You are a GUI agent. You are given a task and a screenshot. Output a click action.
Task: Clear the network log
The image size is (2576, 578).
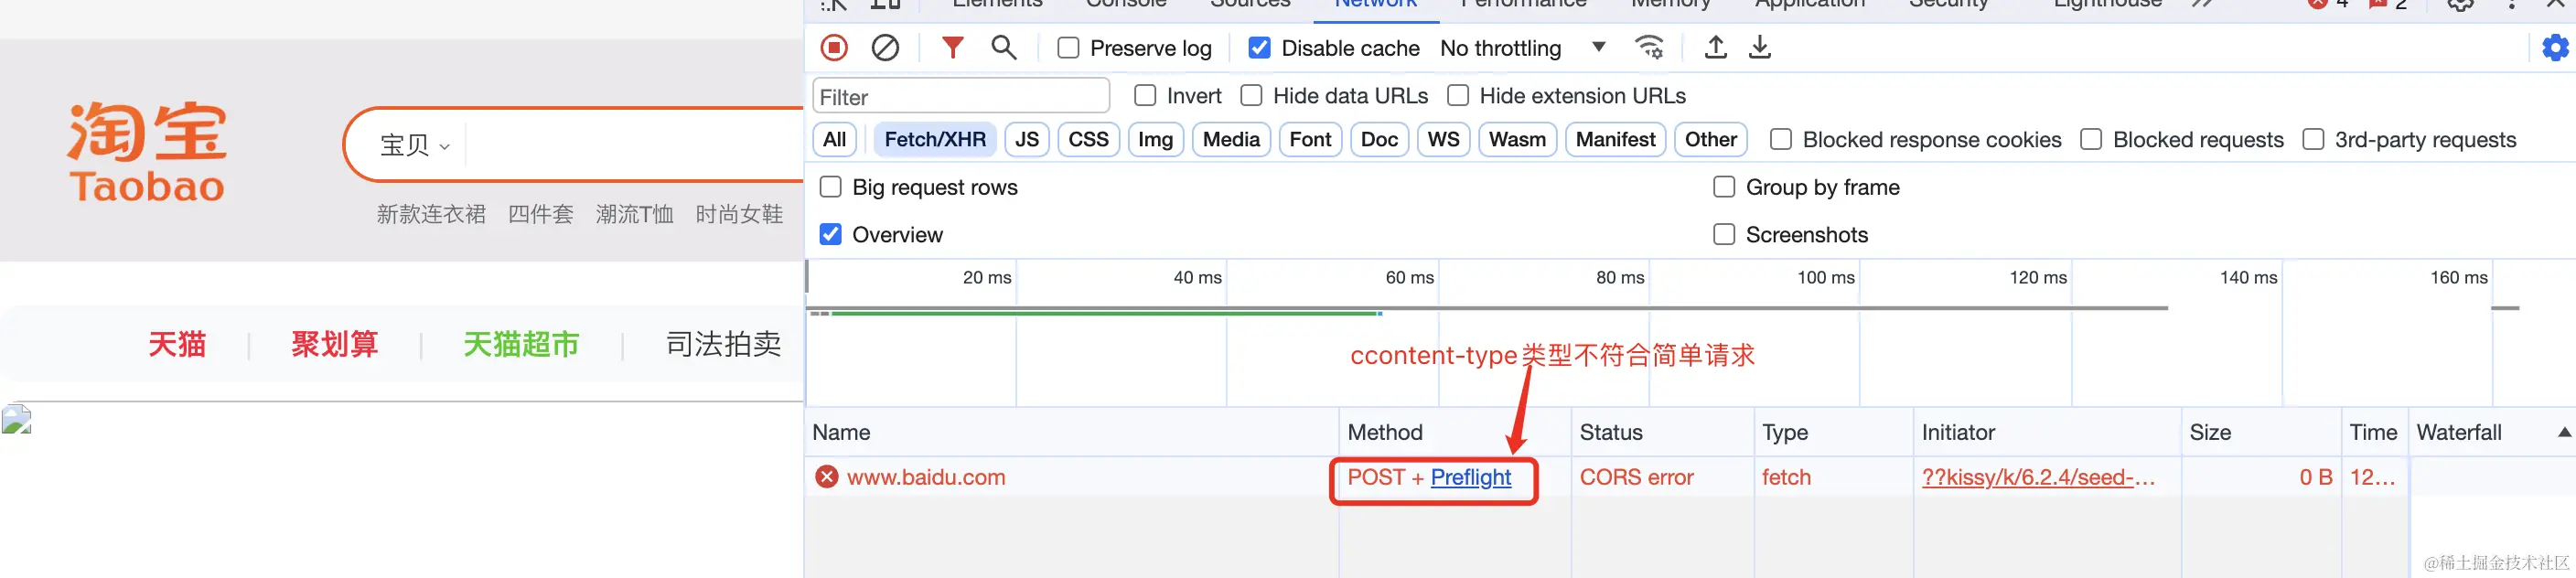[885, 48]
